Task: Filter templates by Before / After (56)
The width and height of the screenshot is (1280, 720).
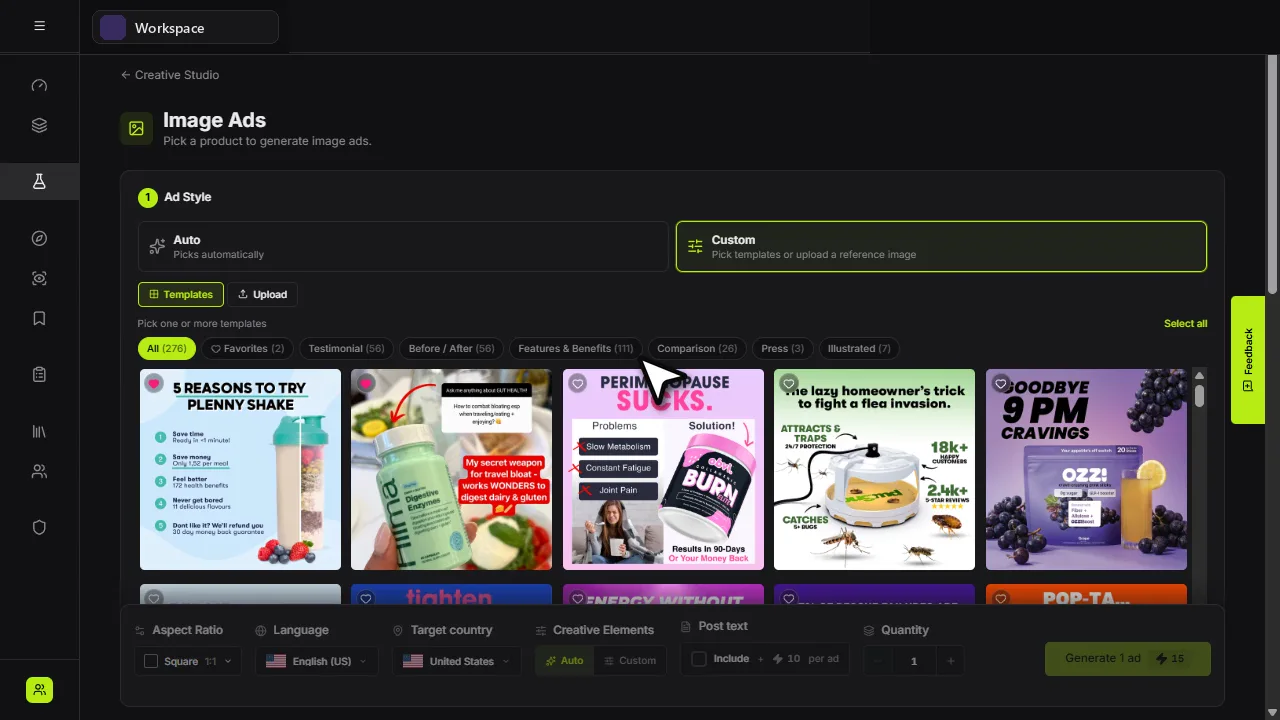Action: 451,348
